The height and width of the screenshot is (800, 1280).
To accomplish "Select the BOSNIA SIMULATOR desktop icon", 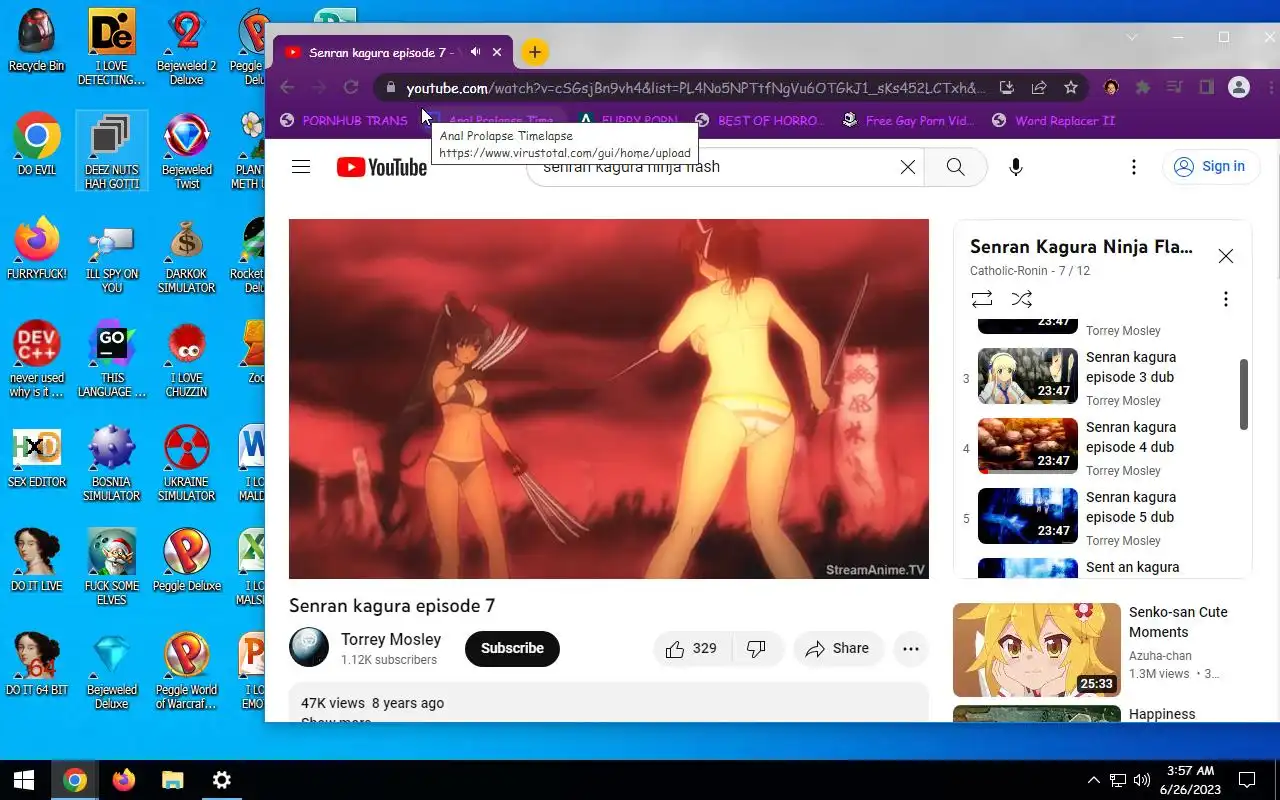I will 112,464.
